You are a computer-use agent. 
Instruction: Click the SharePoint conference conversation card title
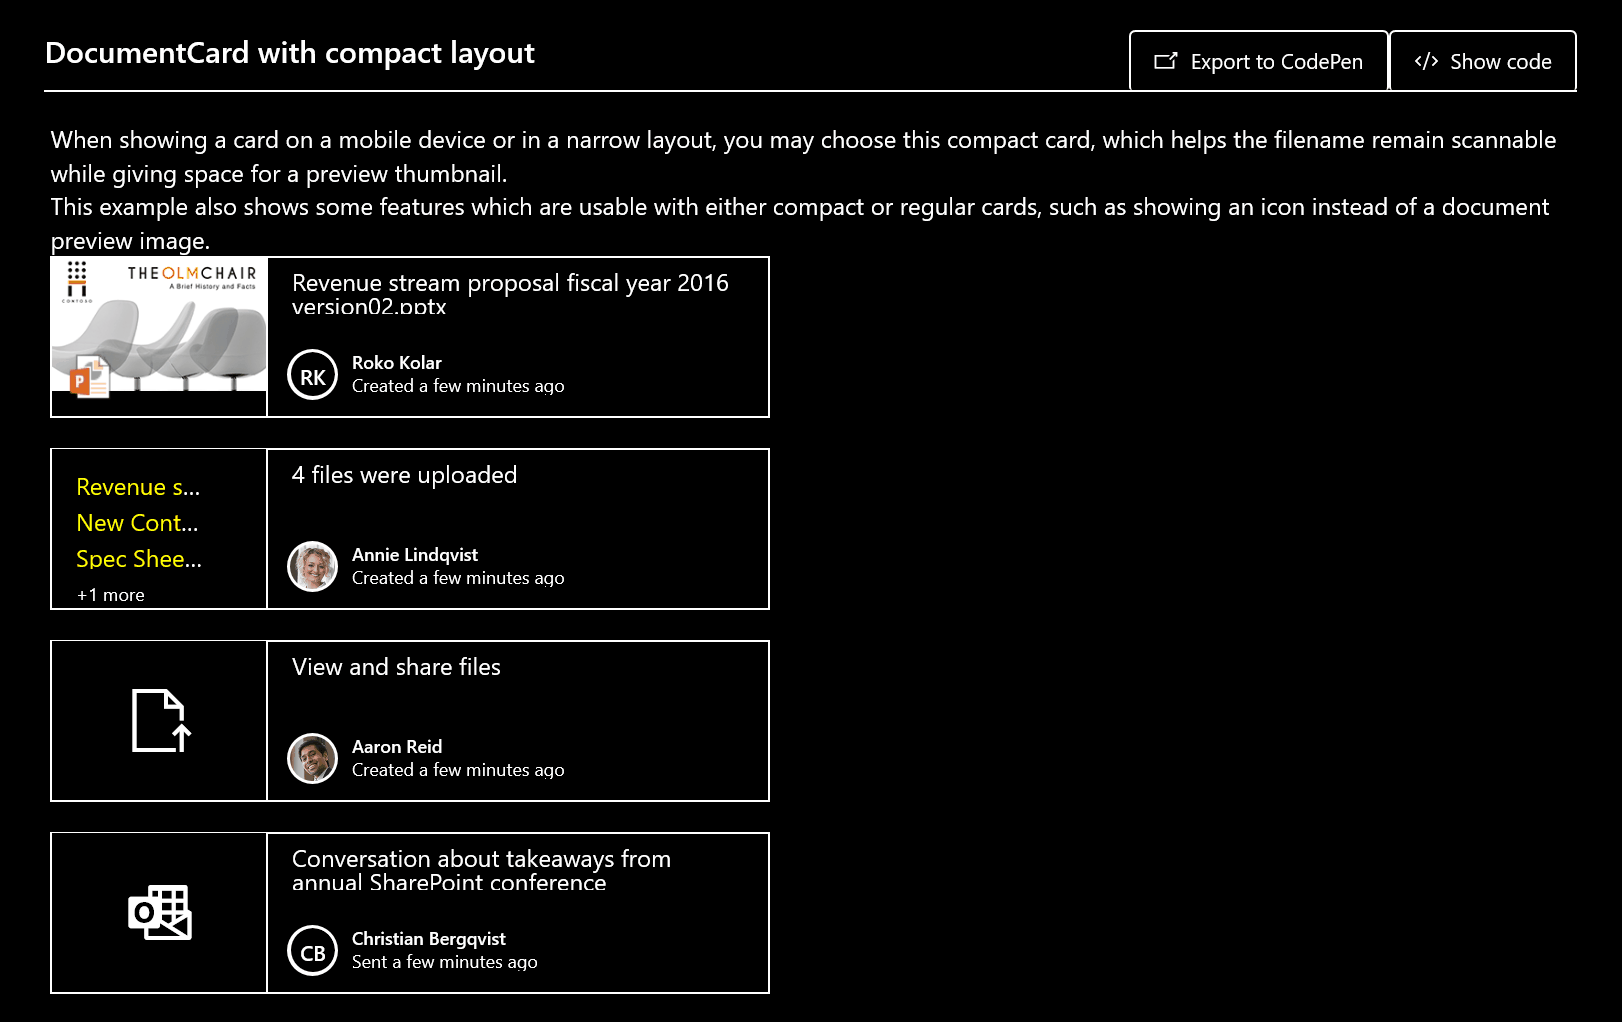pyautogui.click(x=480, y=870)
